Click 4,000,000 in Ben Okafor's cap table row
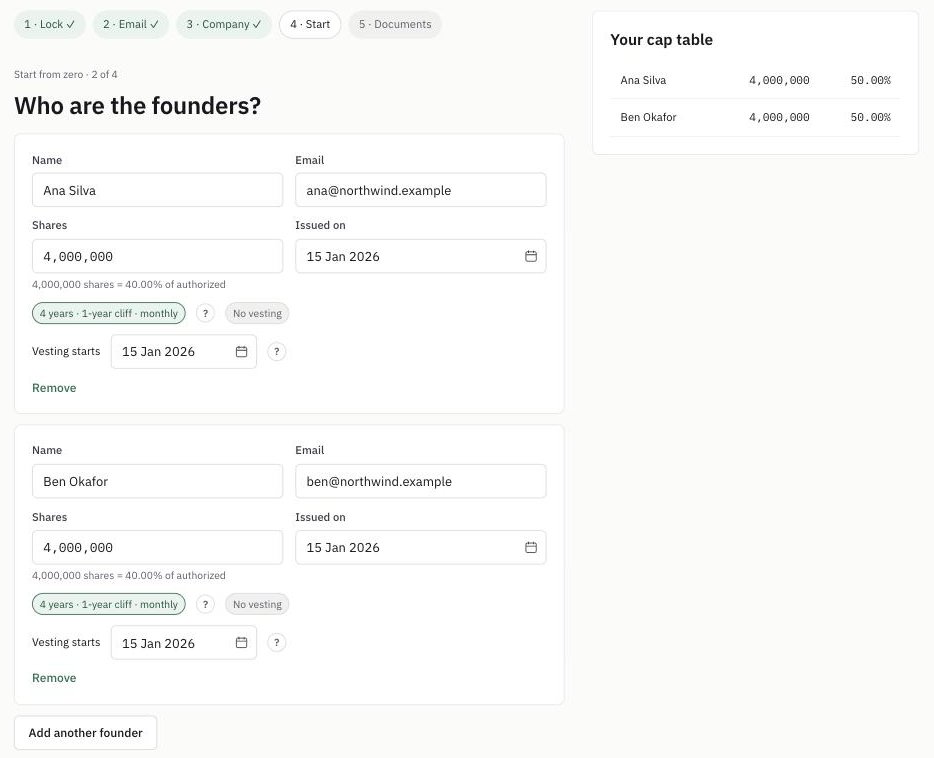Viewport: 934px width, 758px height. tap(779, 117)
